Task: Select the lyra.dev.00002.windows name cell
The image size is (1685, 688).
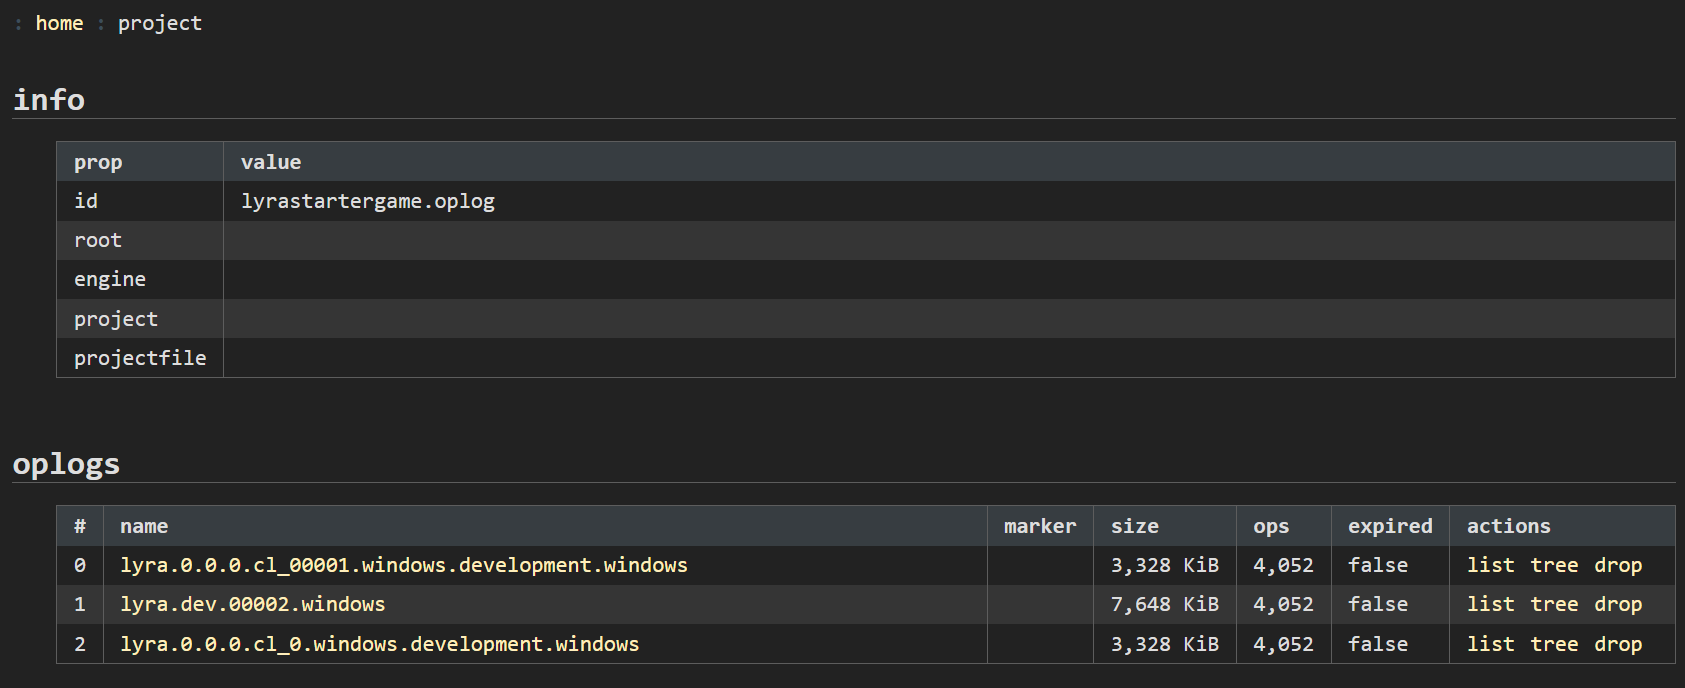Action: pyautogui.click(x=252, y=604)
